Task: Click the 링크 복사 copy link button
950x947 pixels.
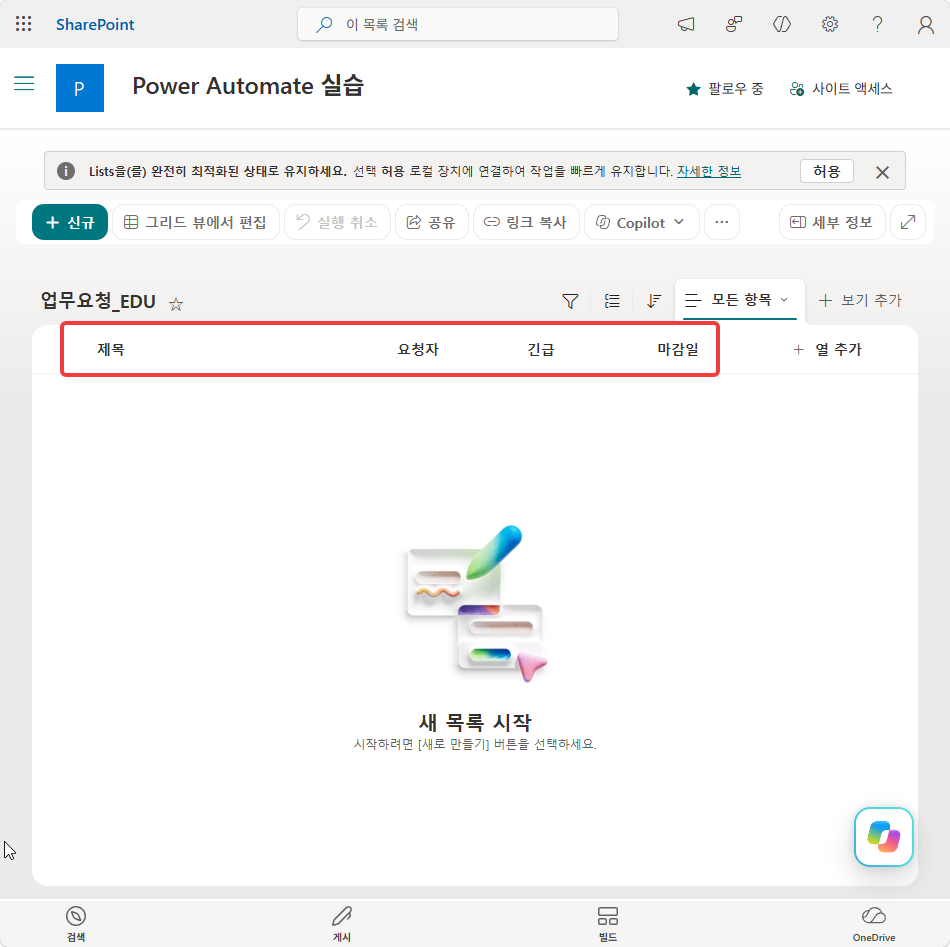Action: (x=526, y=222)
